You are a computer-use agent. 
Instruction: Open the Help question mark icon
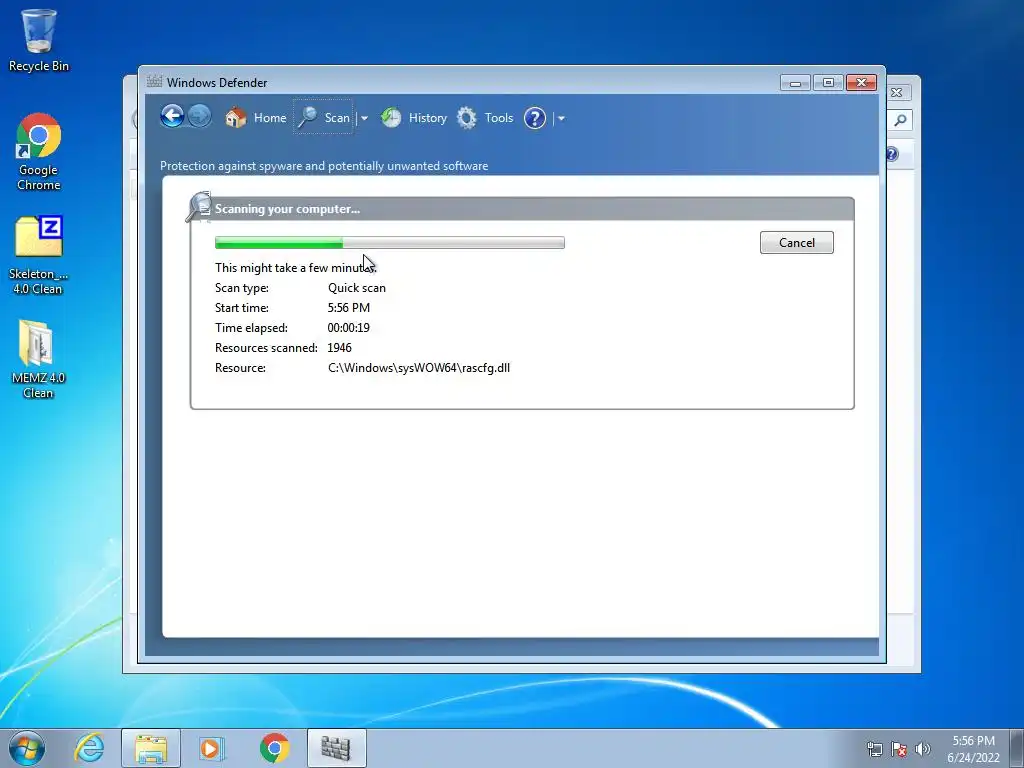click(535, 118)
